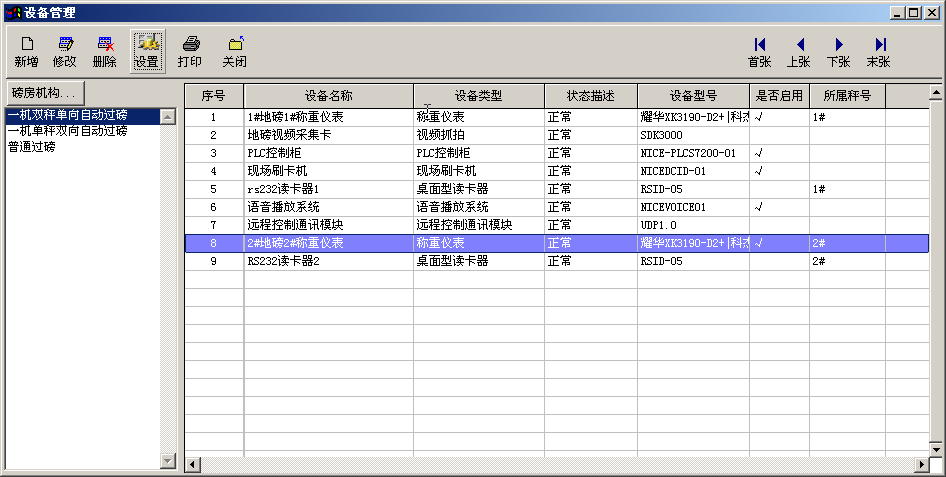Click the table's vertical scrollbar down arrow
The height and width of the screenshot is (477, 946).
pos(936,449)
